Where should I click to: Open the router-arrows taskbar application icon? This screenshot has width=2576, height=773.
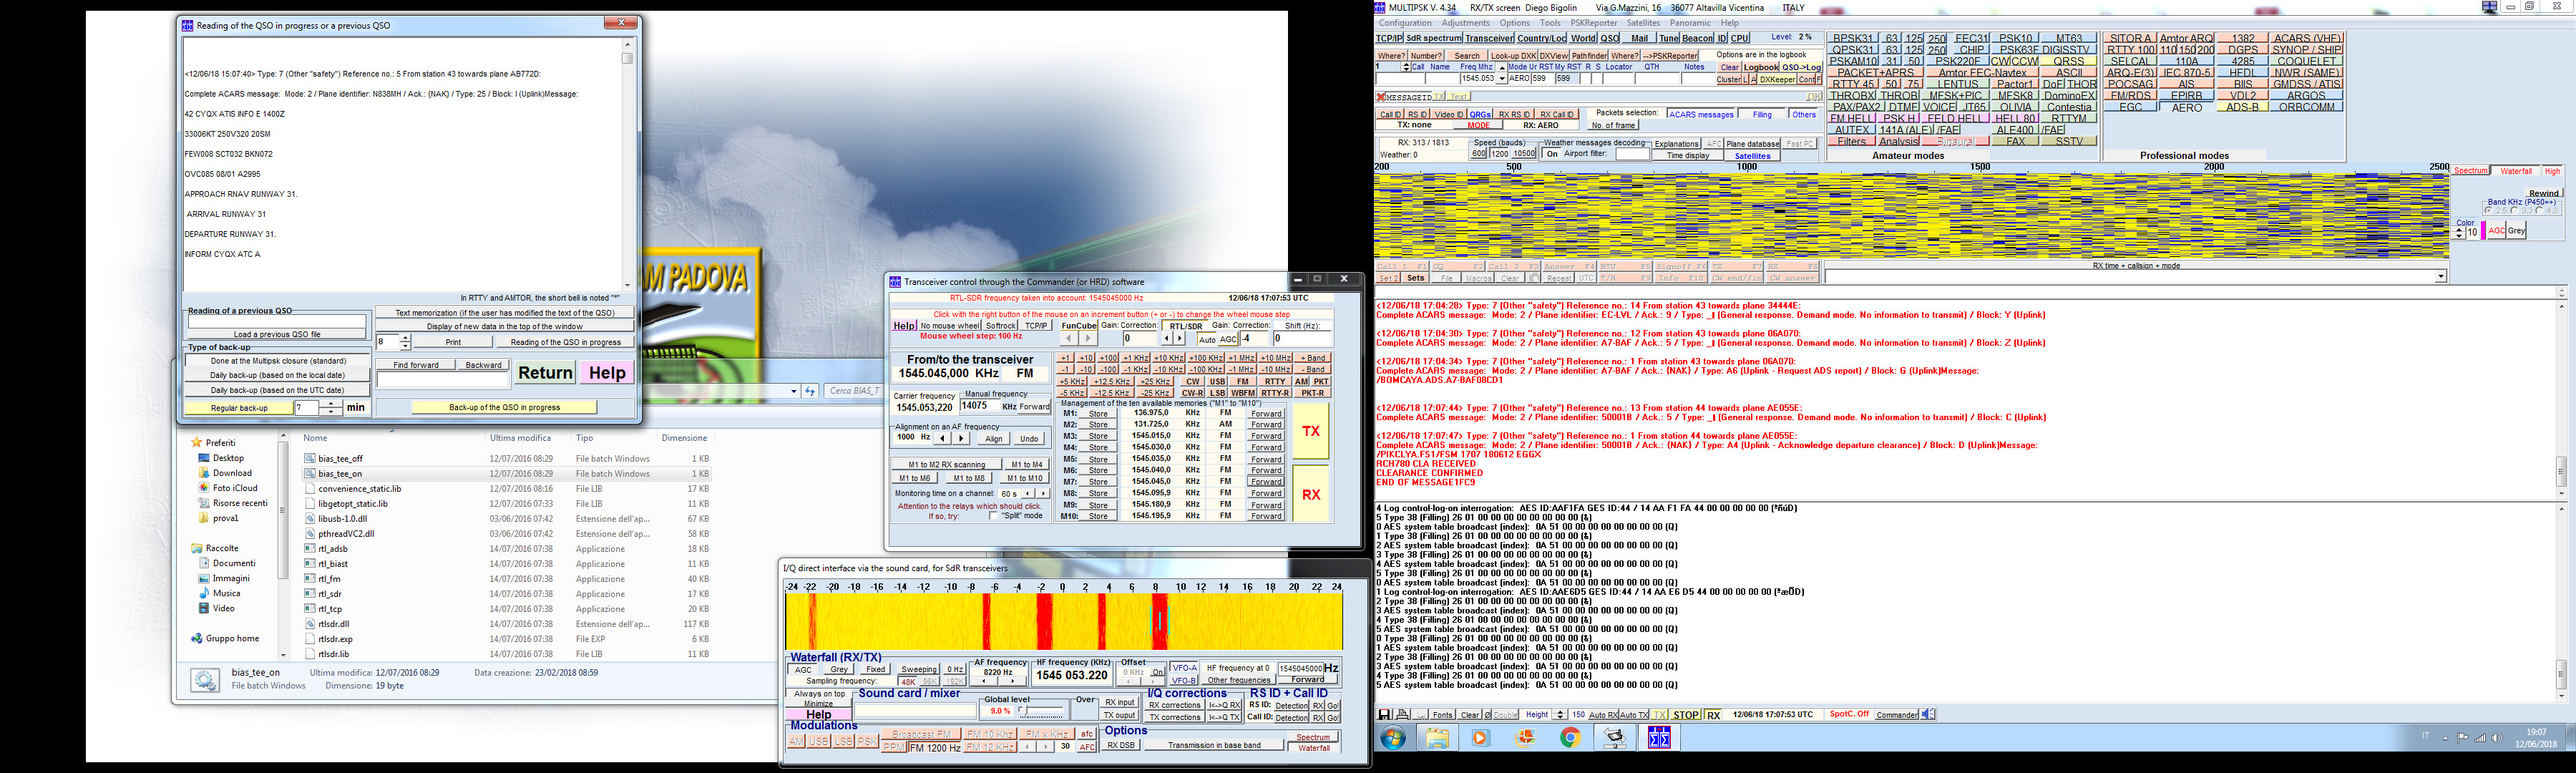click(1614, 738)
